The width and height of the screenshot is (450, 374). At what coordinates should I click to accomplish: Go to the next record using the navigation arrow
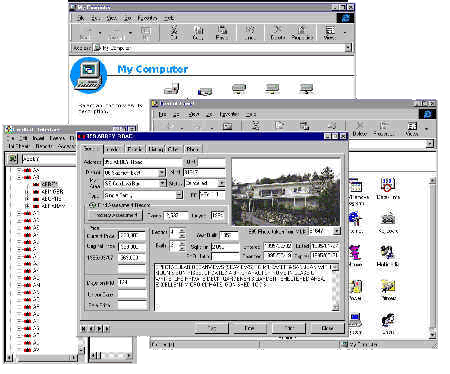100,329
